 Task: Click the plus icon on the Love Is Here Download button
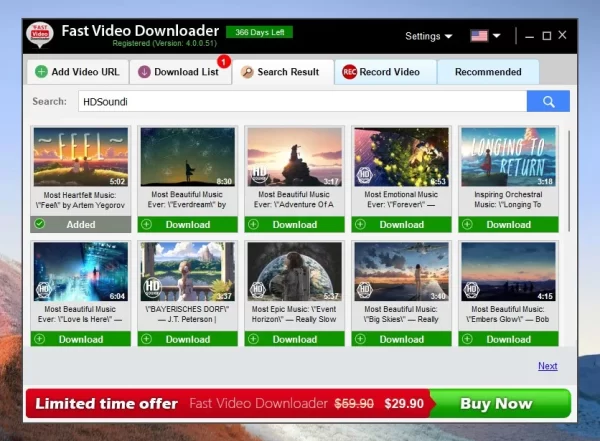pyautogui.click(x=39, y=339)
